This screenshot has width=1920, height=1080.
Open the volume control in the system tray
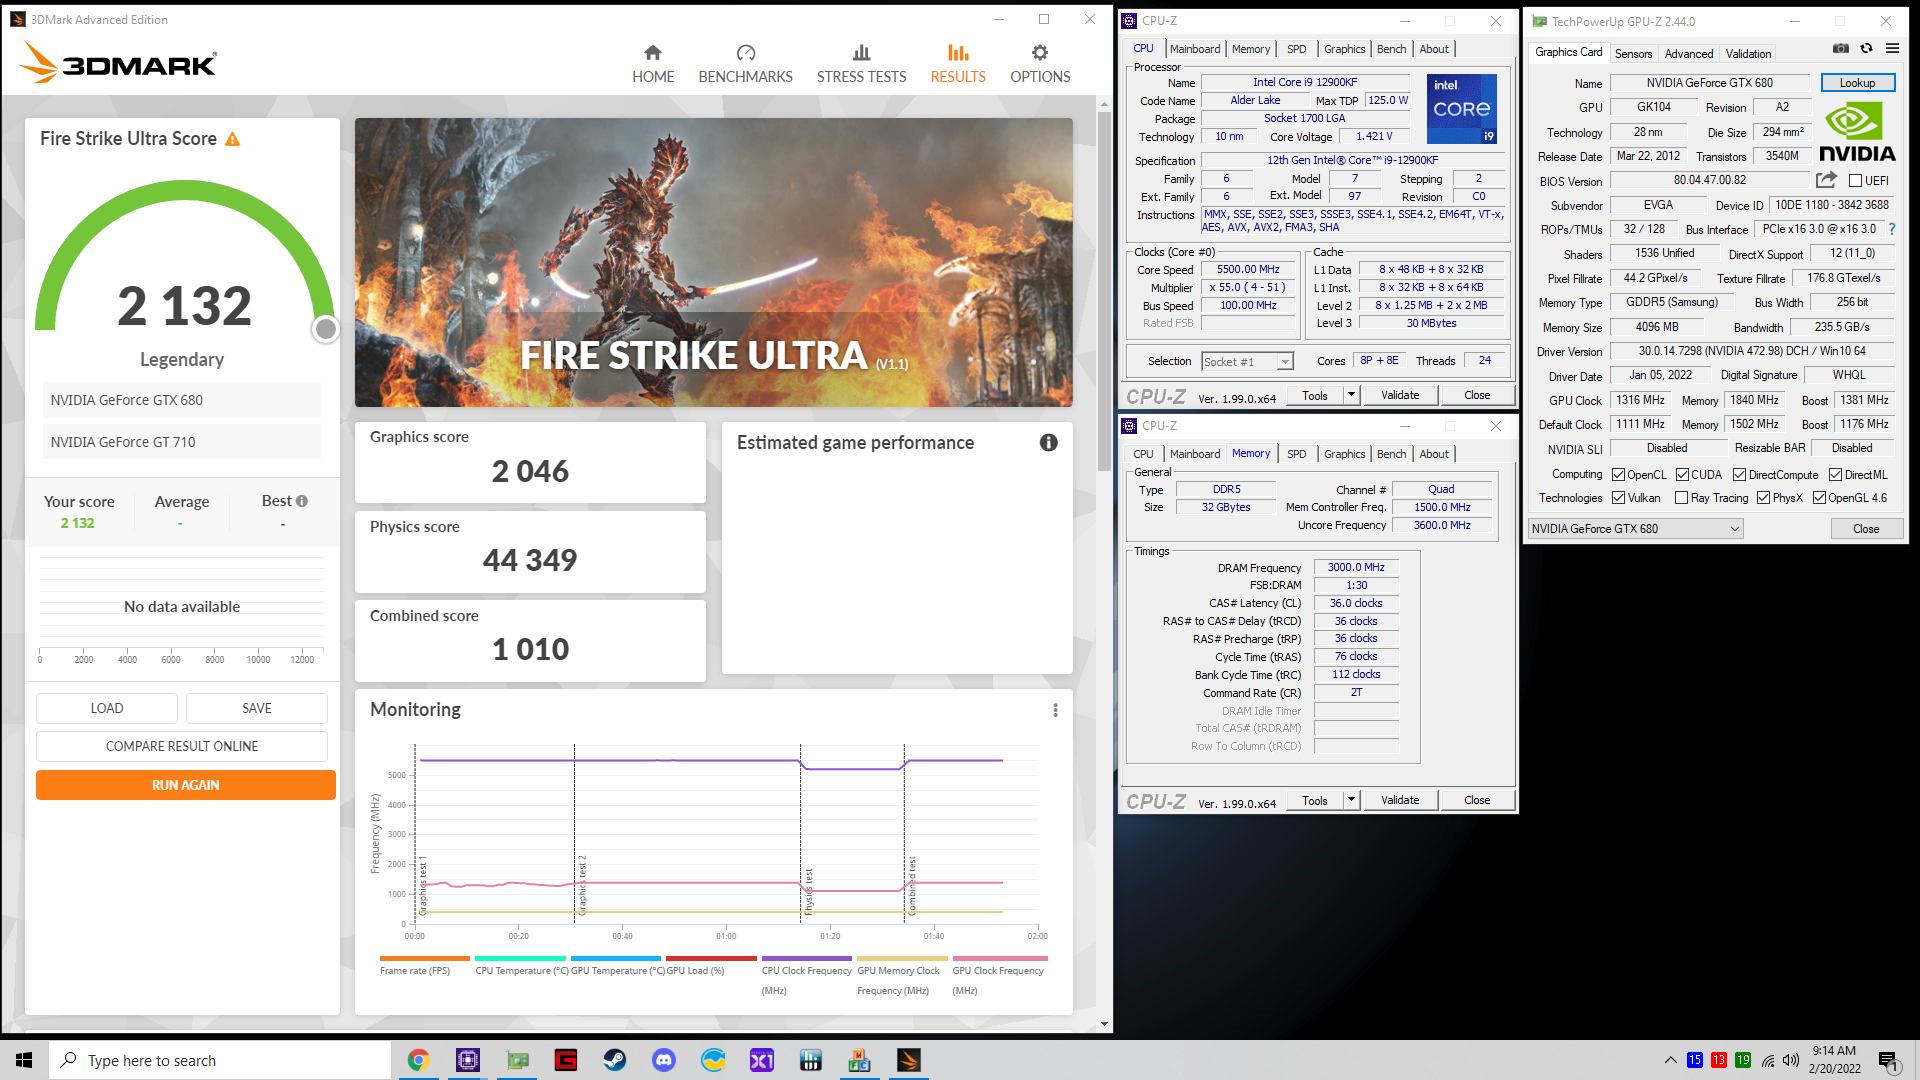[x=1790, y=1060]
